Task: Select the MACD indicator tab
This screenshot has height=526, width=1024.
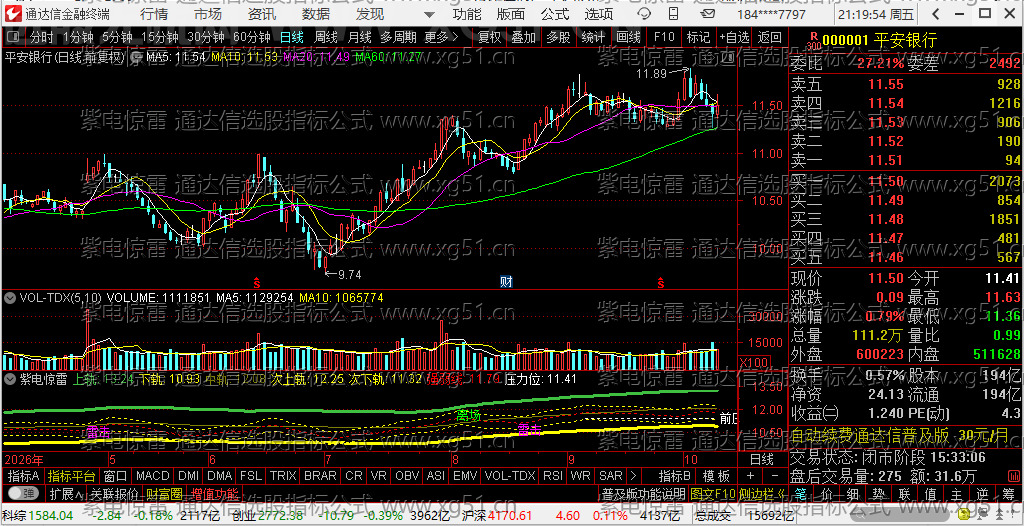Action: click(152, 476)
